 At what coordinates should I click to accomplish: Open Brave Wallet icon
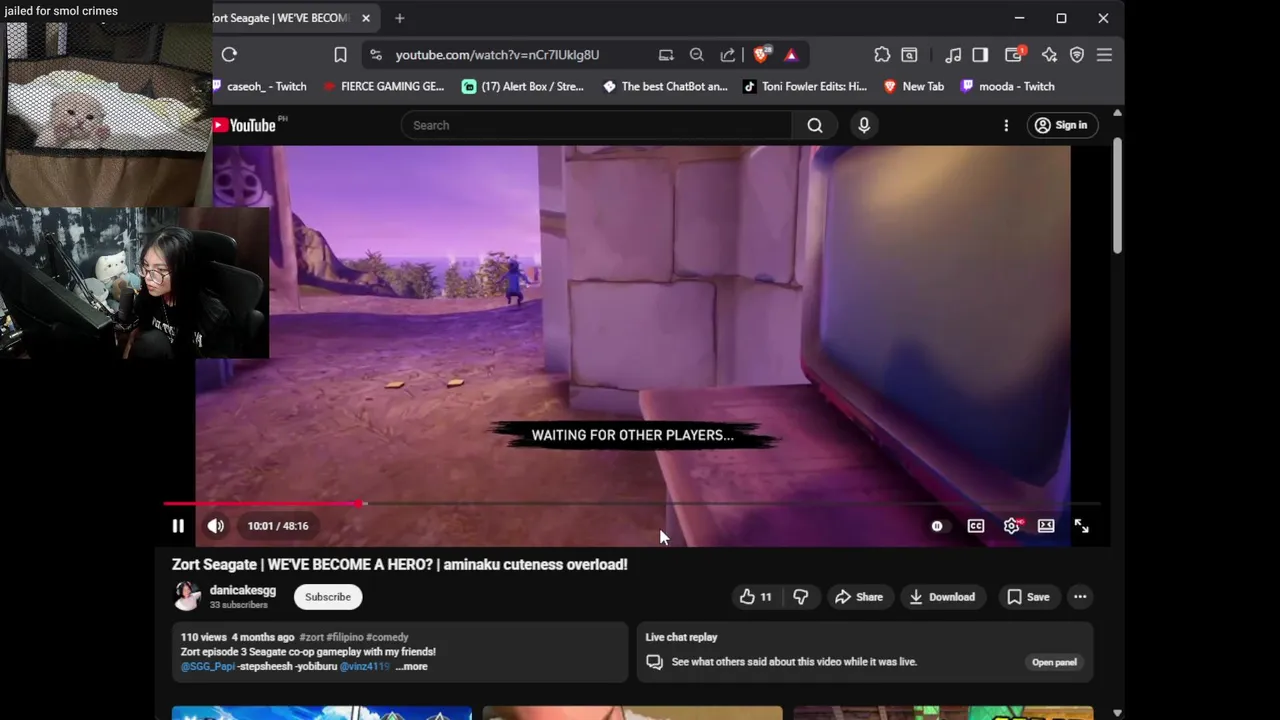click(1014, 55)
